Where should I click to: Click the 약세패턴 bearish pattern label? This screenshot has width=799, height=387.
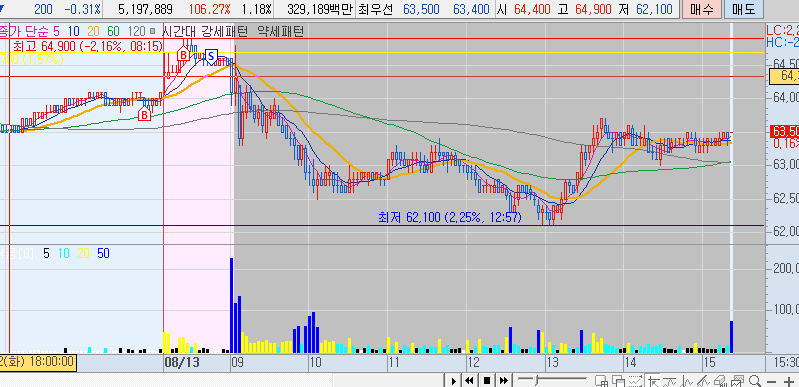click(x=282, y=32)
